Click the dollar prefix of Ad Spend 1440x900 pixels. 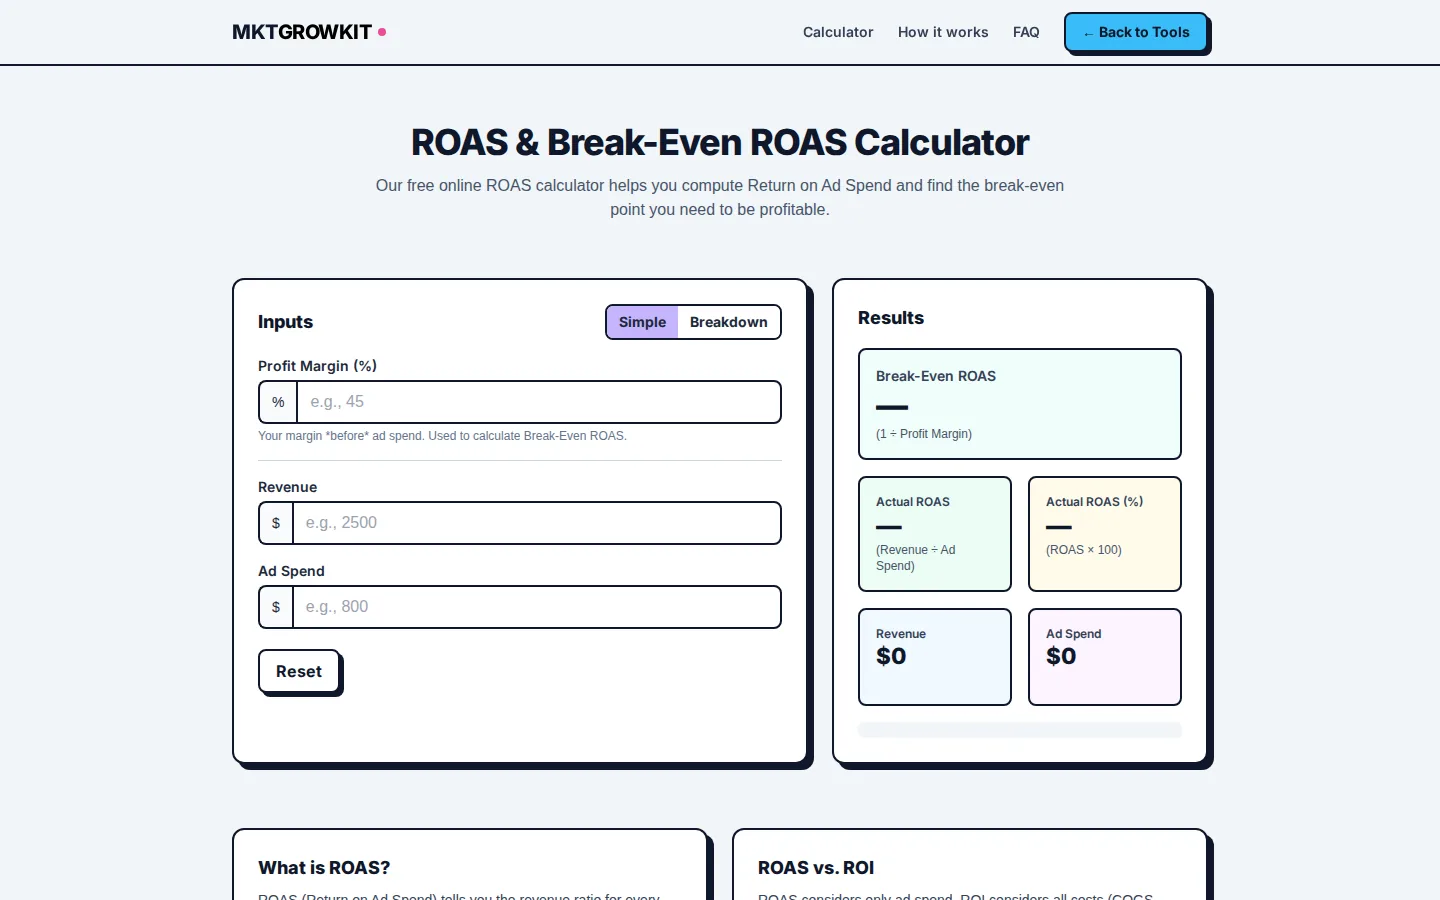276,607
